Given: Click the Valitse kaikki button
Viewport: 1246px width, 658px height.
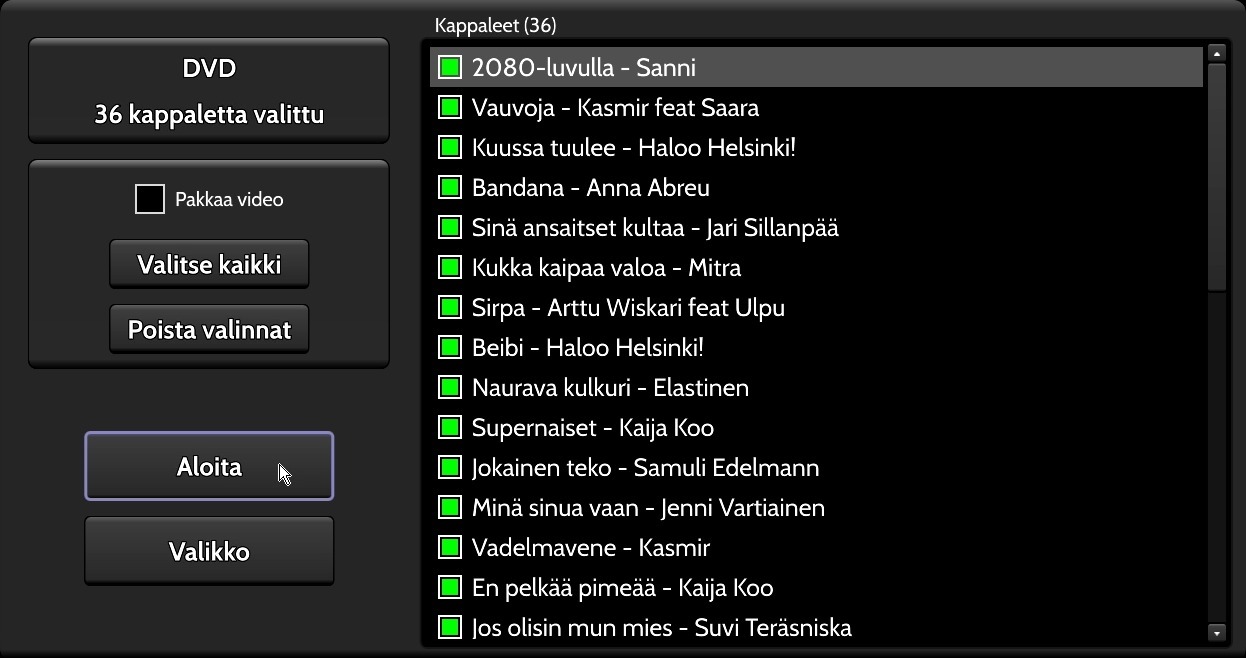Looking at the screenshot, I should pyautogui.click(x=209, y=265).
